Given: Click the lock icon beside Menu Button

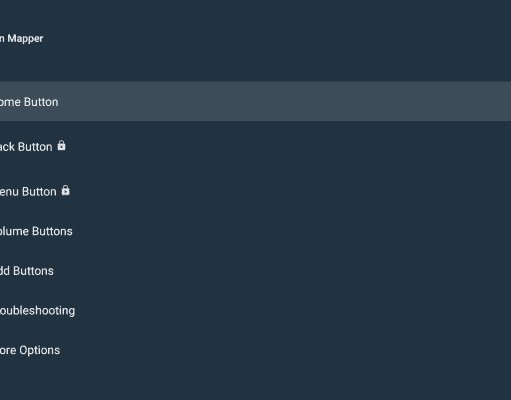Looking at the screenshot, I should pos(66,190).
